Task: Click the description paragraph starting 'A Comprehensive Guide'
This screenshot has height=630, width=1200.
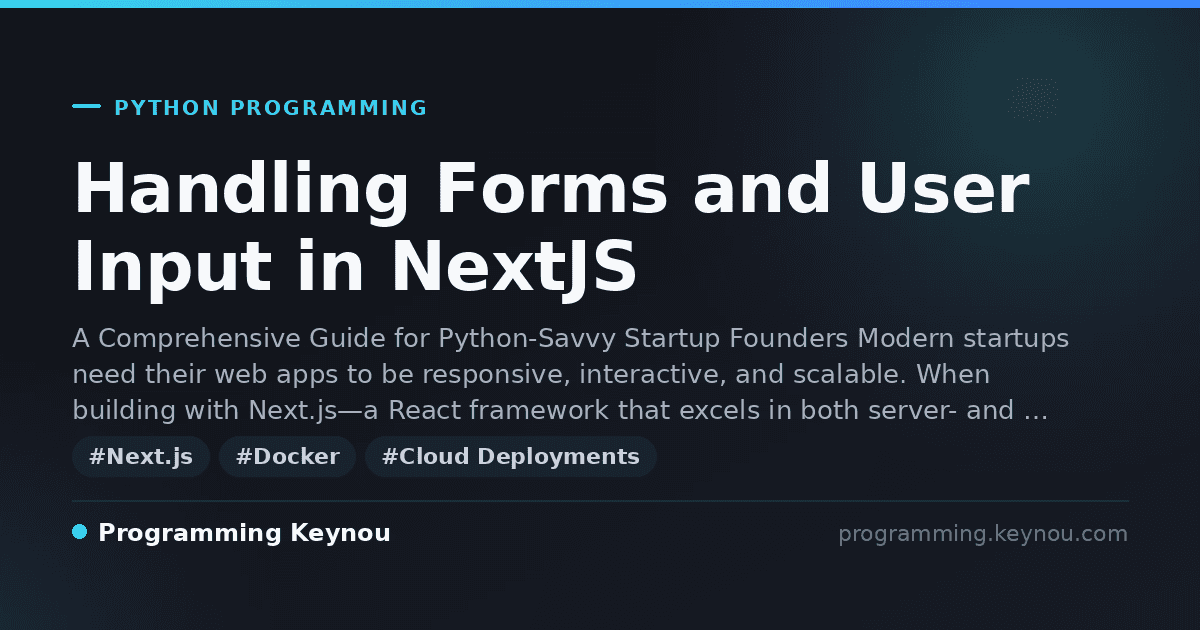Action: 571,375
